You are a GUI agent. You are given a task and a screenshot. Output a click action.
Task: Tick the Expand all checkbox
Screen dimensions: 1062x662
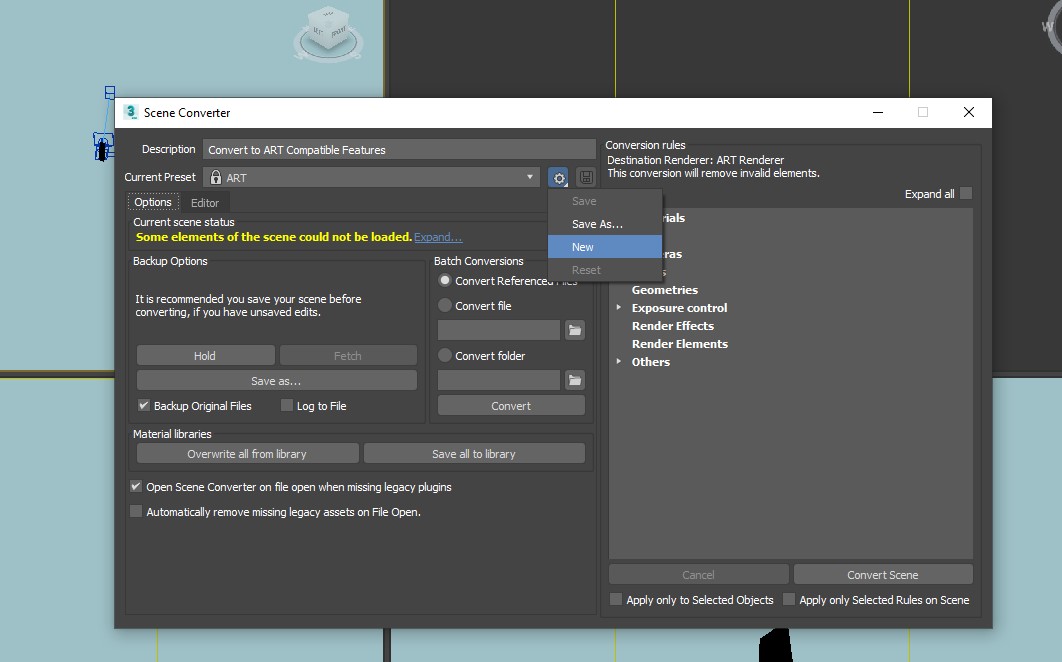click(966, 194)
